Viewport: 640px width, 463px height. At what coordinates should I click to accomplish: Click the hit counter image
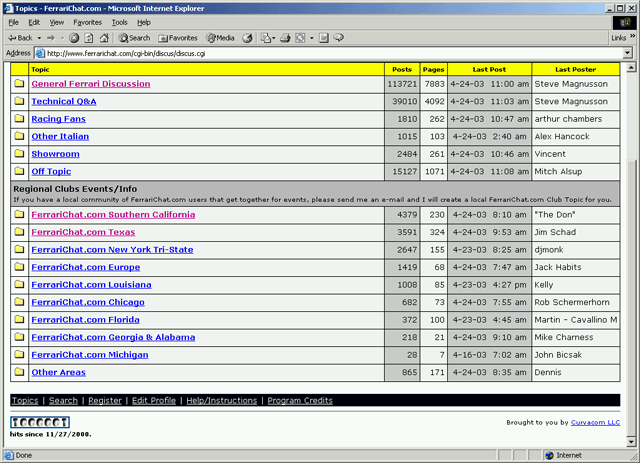pyautogui.click(x=40, y=422)
